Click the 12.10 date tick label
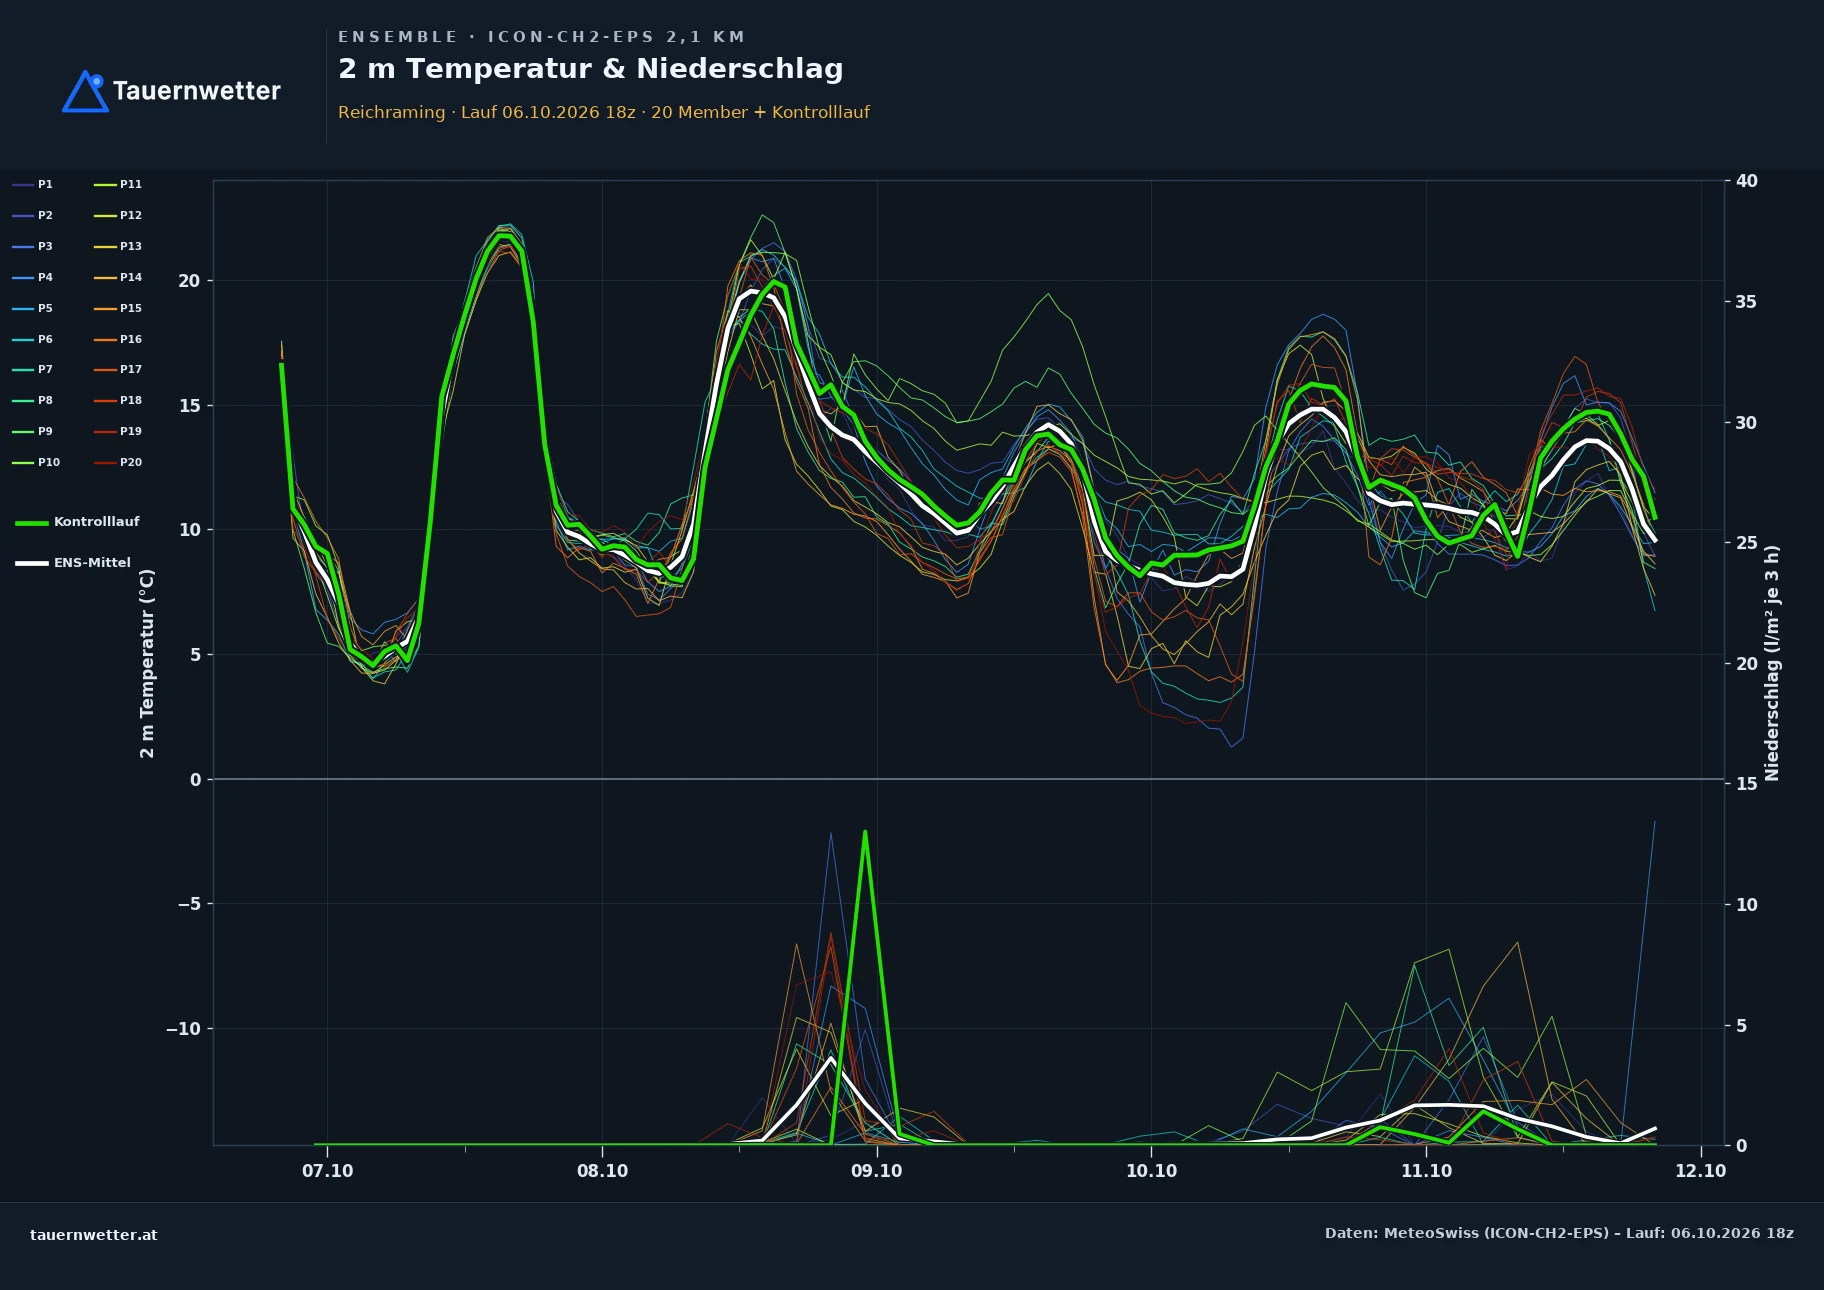Screen dimensions: 1824x1290 point(1700,1171)
